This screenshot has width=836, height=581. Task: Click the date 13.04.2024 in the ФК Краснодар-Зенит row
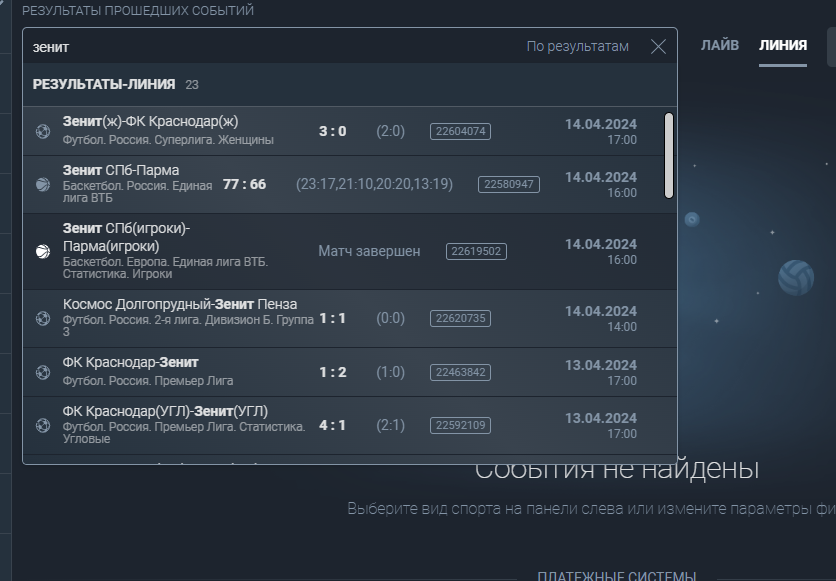pos(601,365)
